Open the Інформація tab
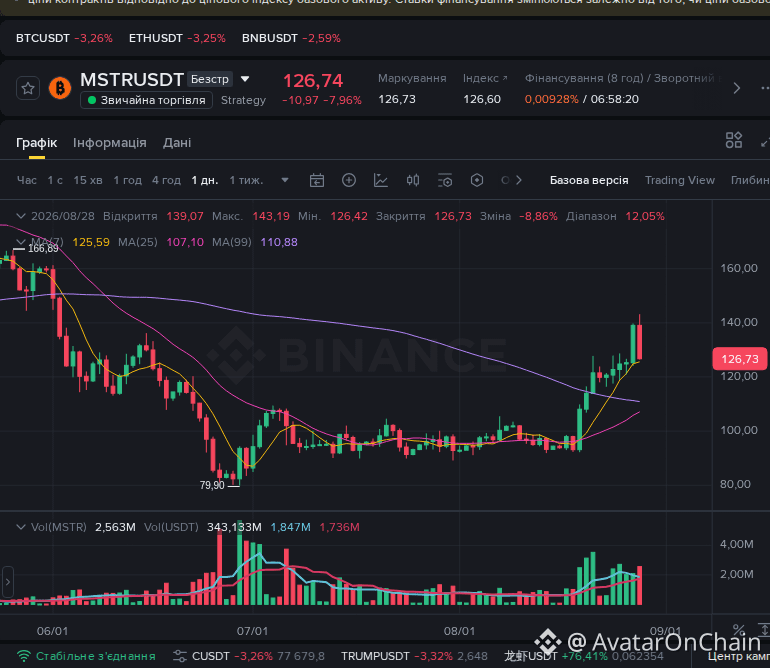 [110, 143]
